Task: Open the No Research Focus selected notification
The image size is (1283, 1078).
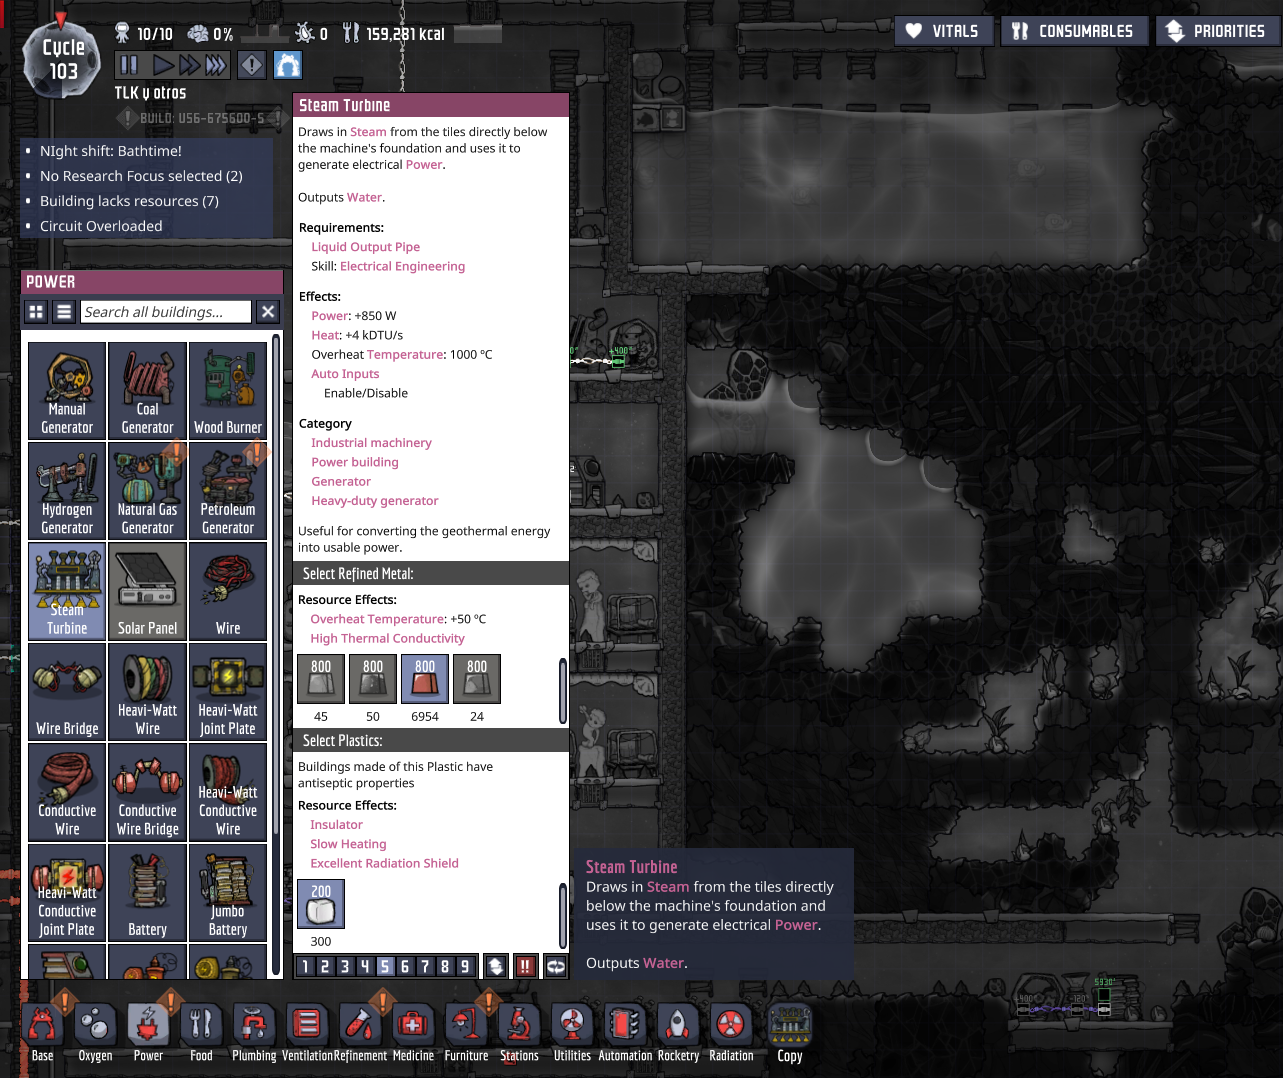Action: (141, 176)
